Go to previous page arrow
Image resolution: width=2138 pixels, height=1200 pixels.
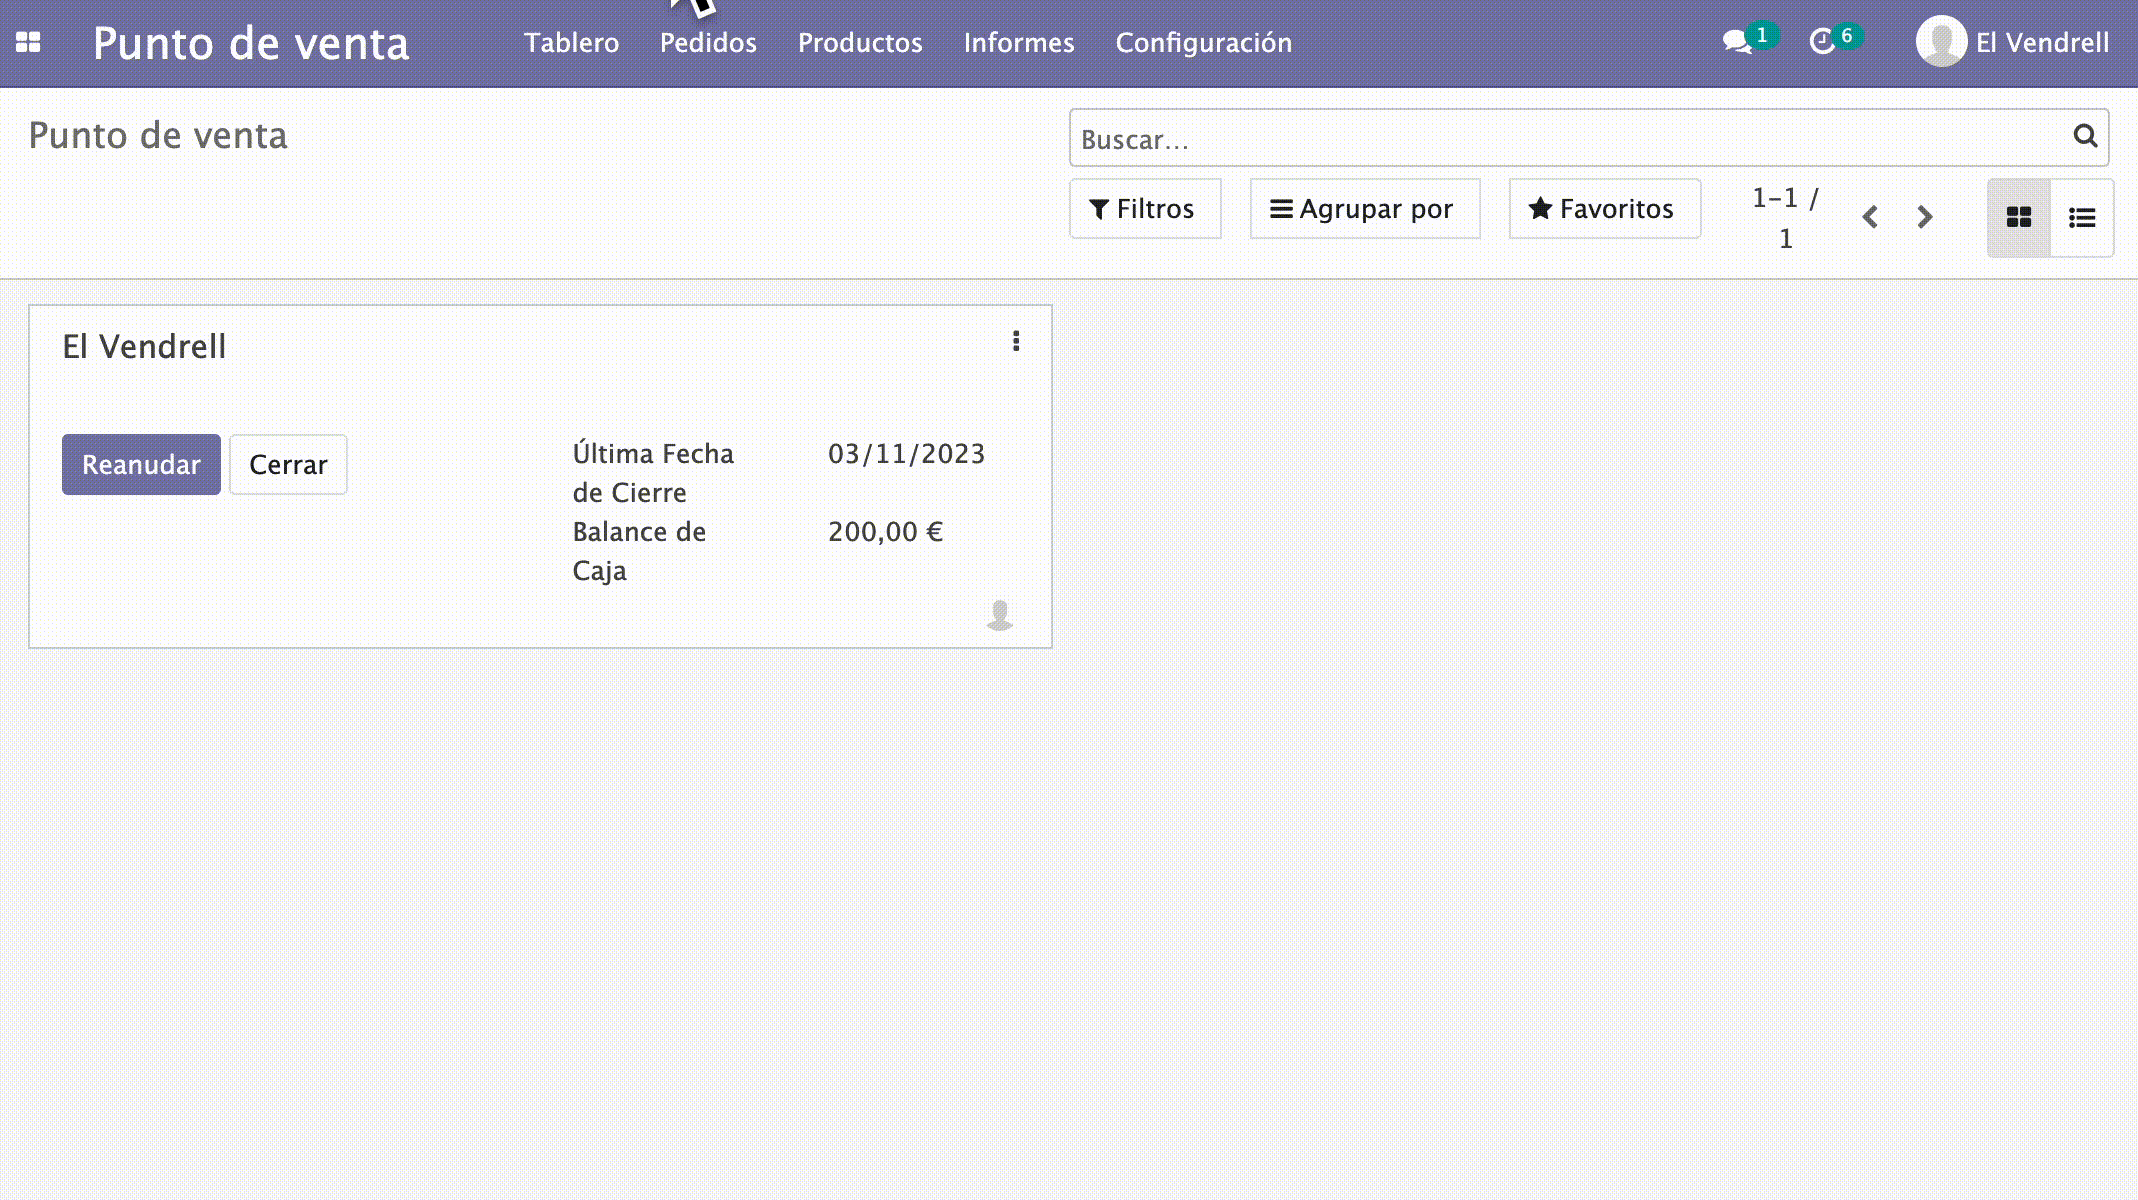(1870, 217)
